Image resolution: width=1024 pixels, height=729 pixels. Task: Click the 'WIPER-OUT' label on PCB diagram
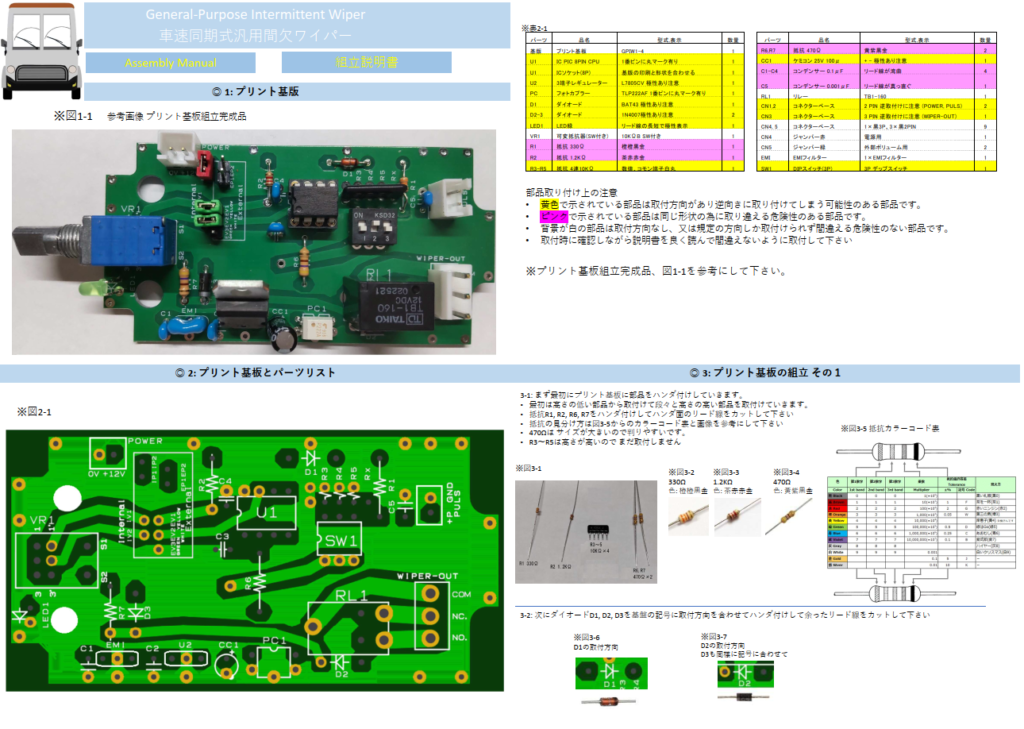click(428, 575)
